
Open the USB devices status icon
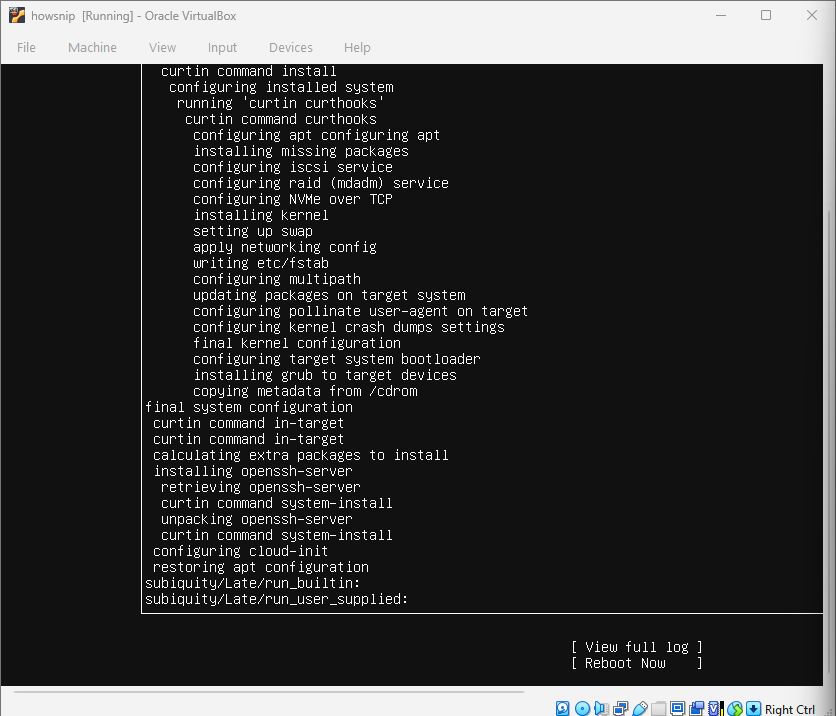(x=640, y=709)
